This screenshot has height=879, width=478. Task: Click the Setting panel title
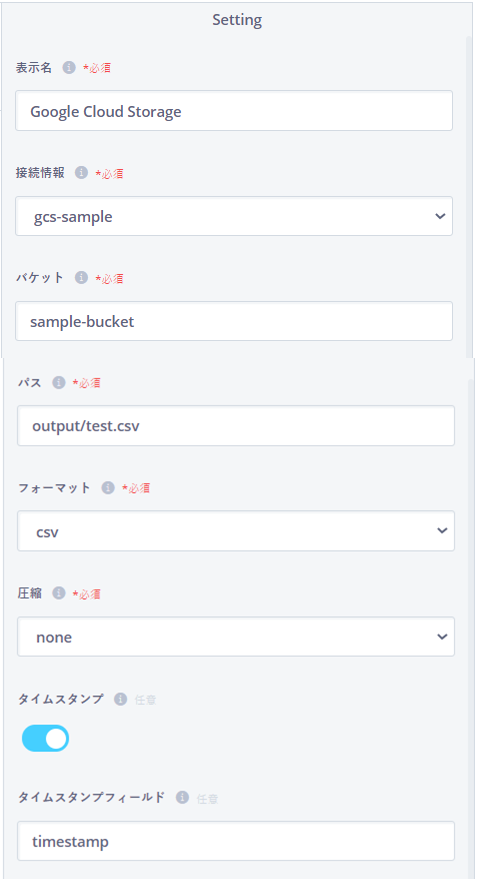click(x=237, y=20)
